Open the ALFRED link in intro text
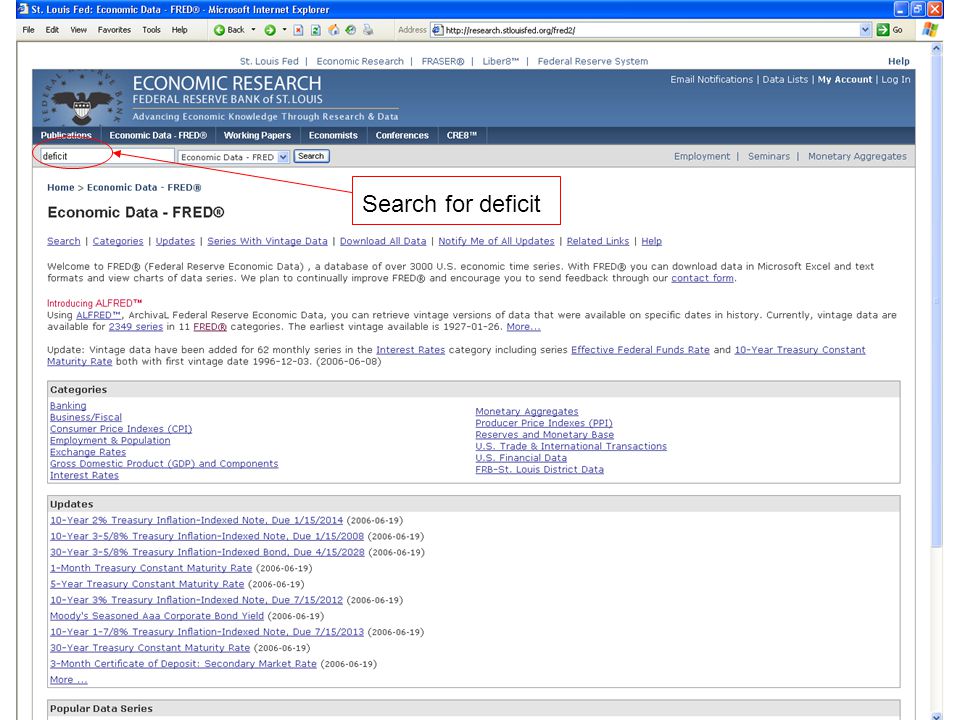The height and width of the screenshot is (720, 960). [98, 315]
